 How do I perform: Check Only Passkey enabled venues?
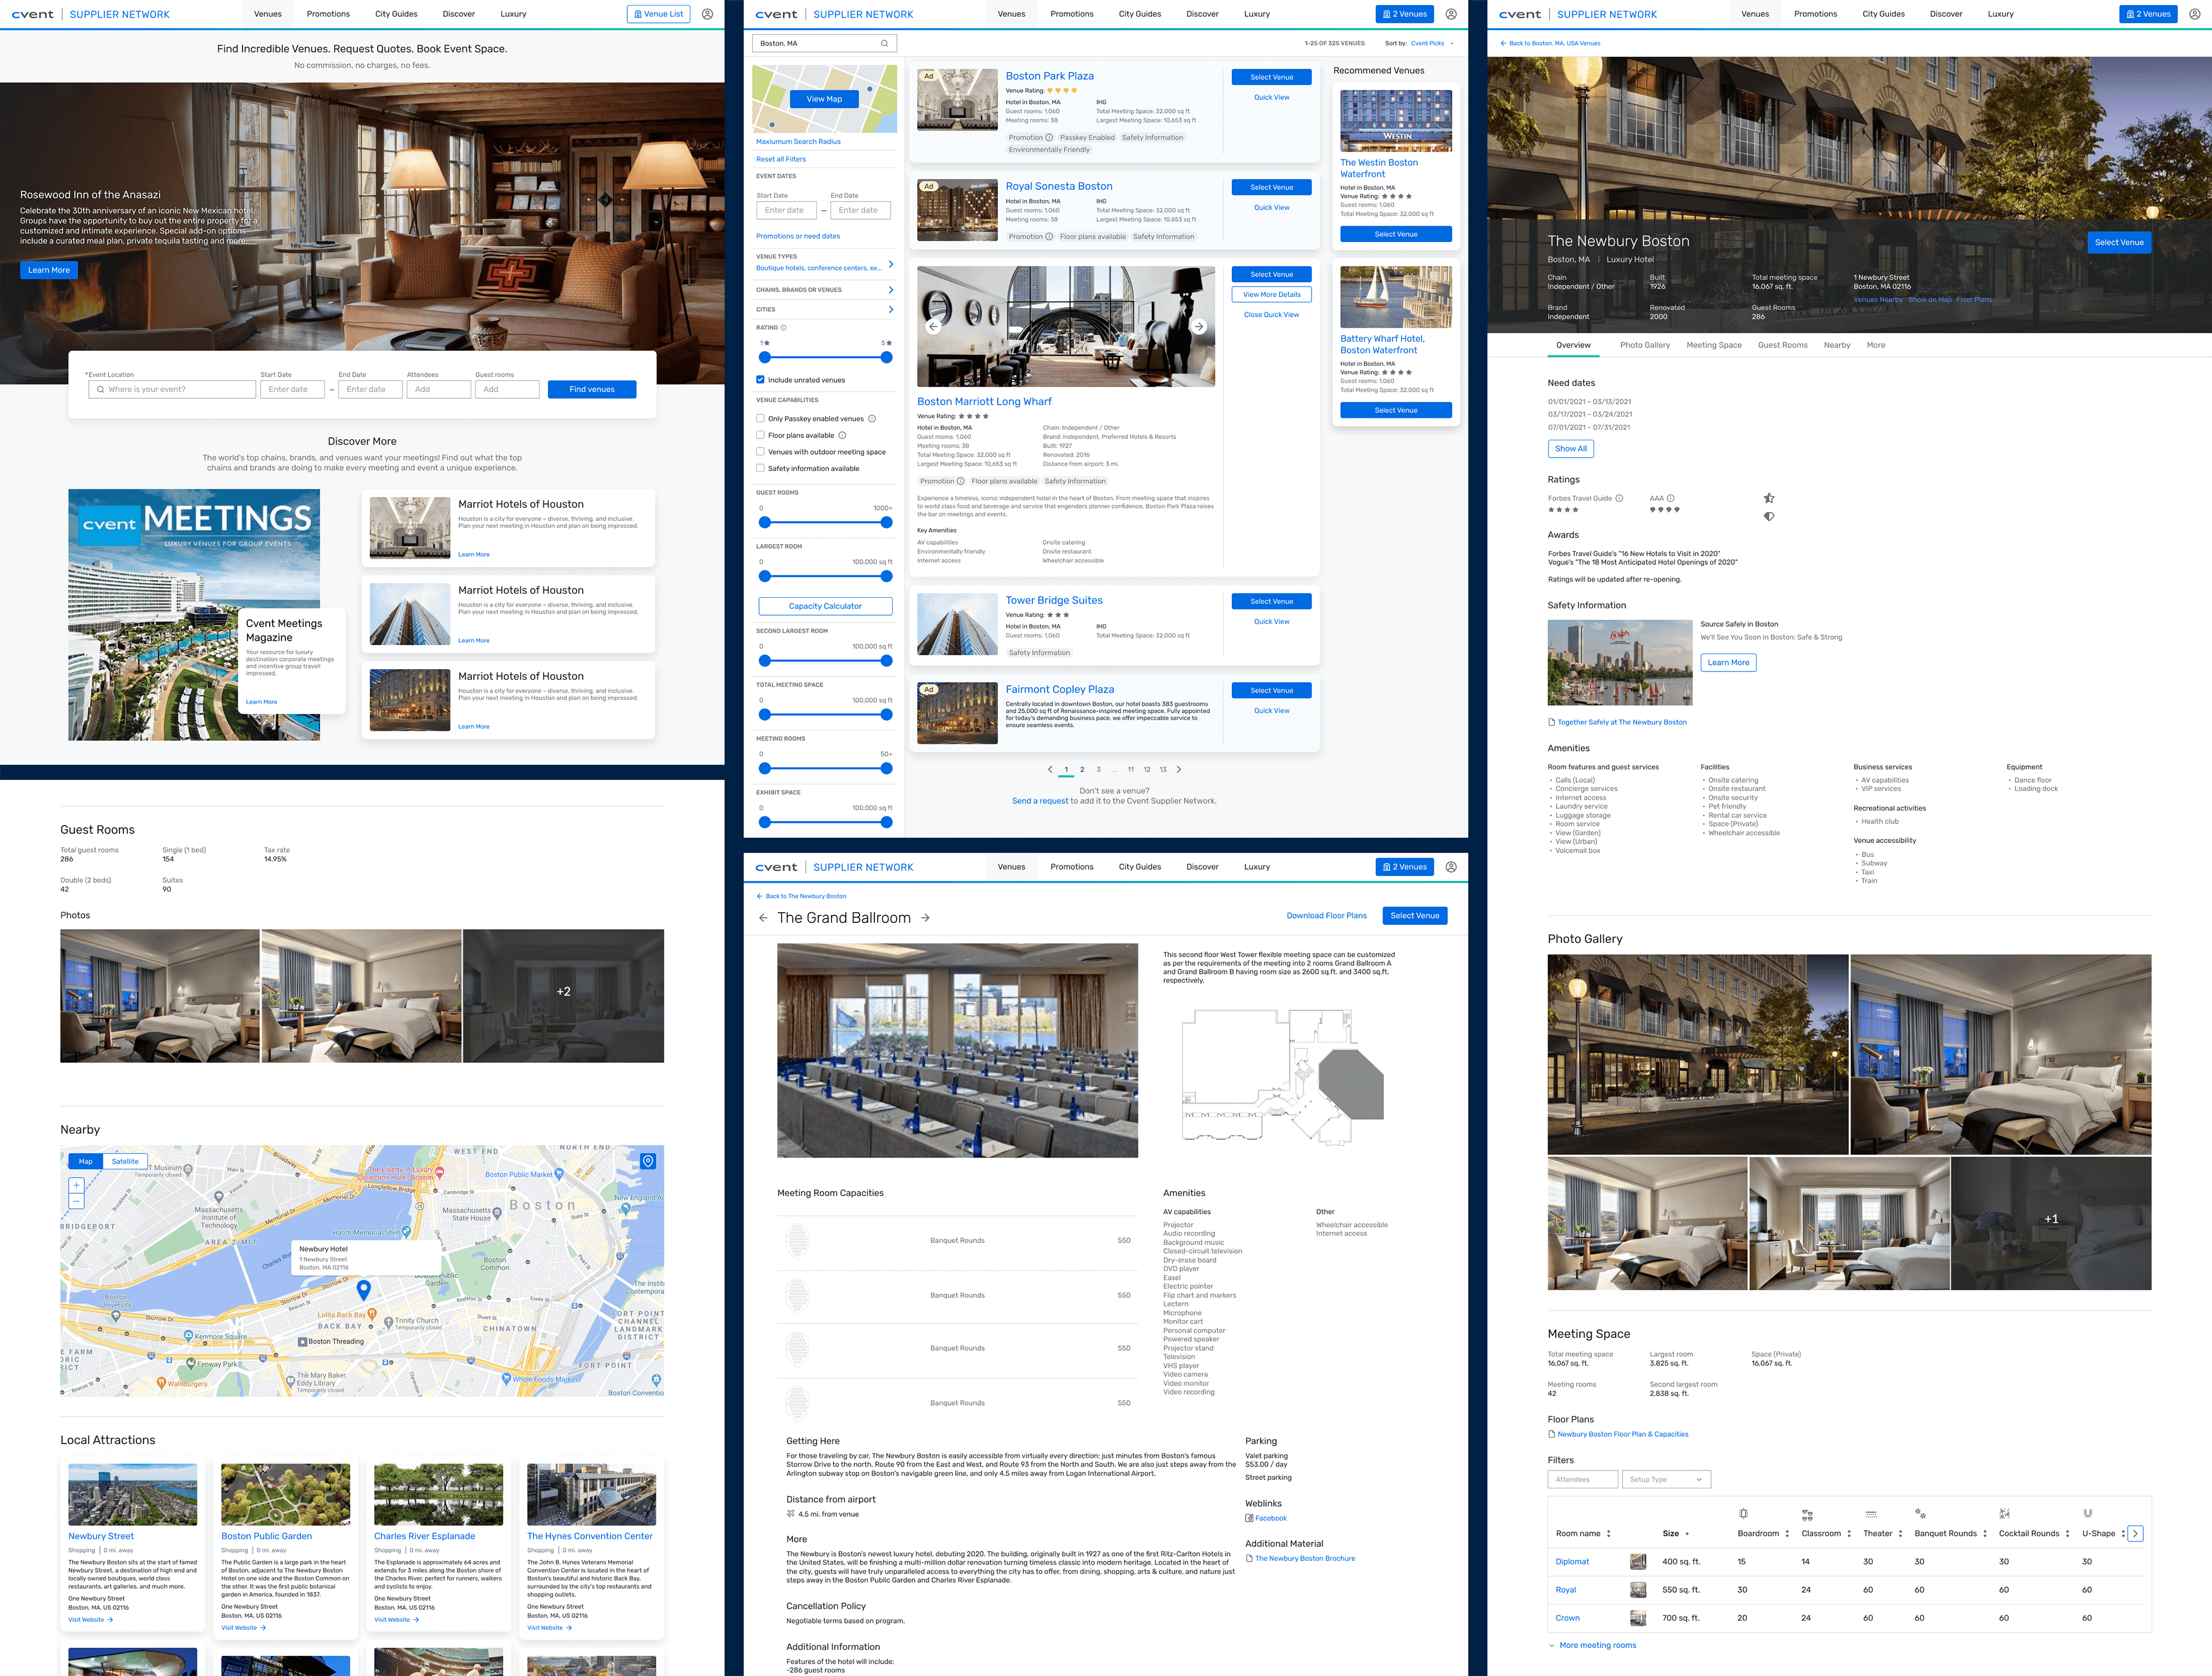click(760, 419)
